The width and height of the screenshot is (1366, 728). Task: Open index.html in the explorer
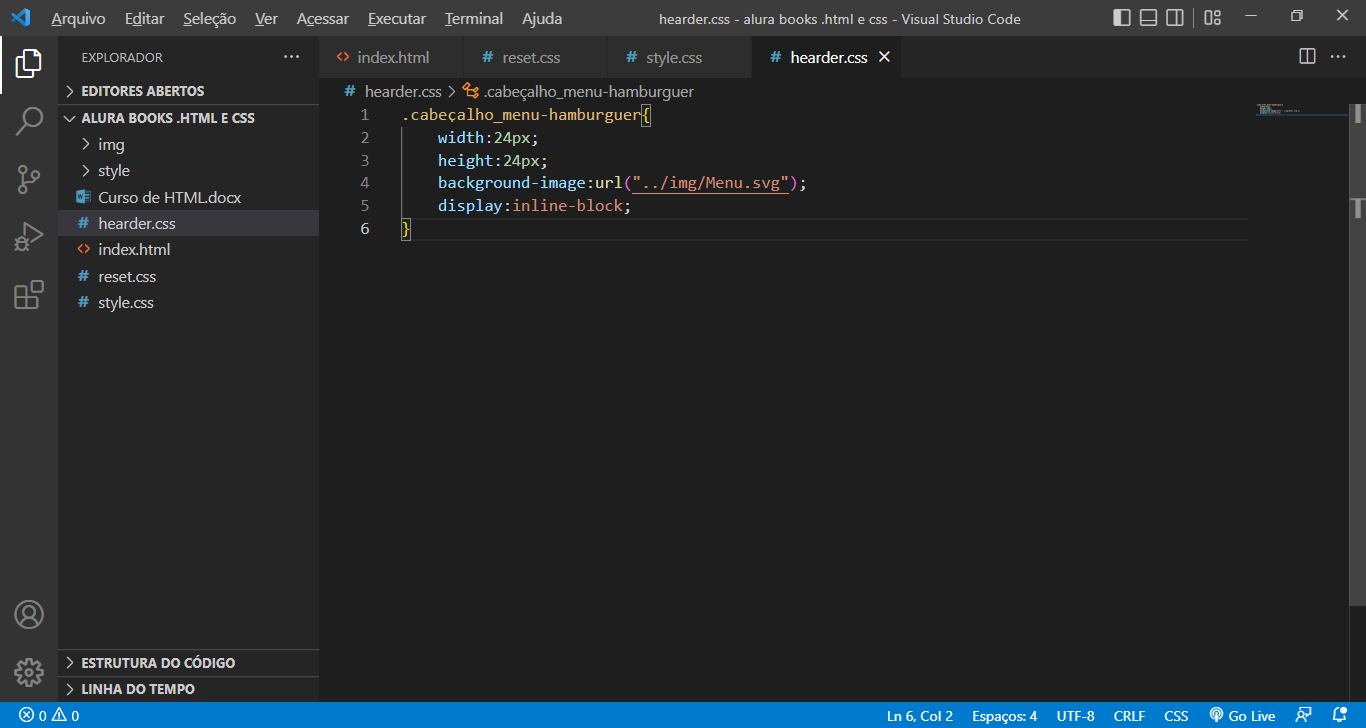188,250
